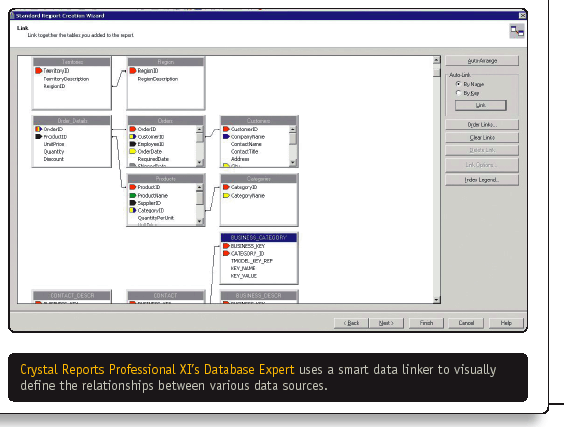Select the BUSINESS_DESCR table header

[259, 296]
